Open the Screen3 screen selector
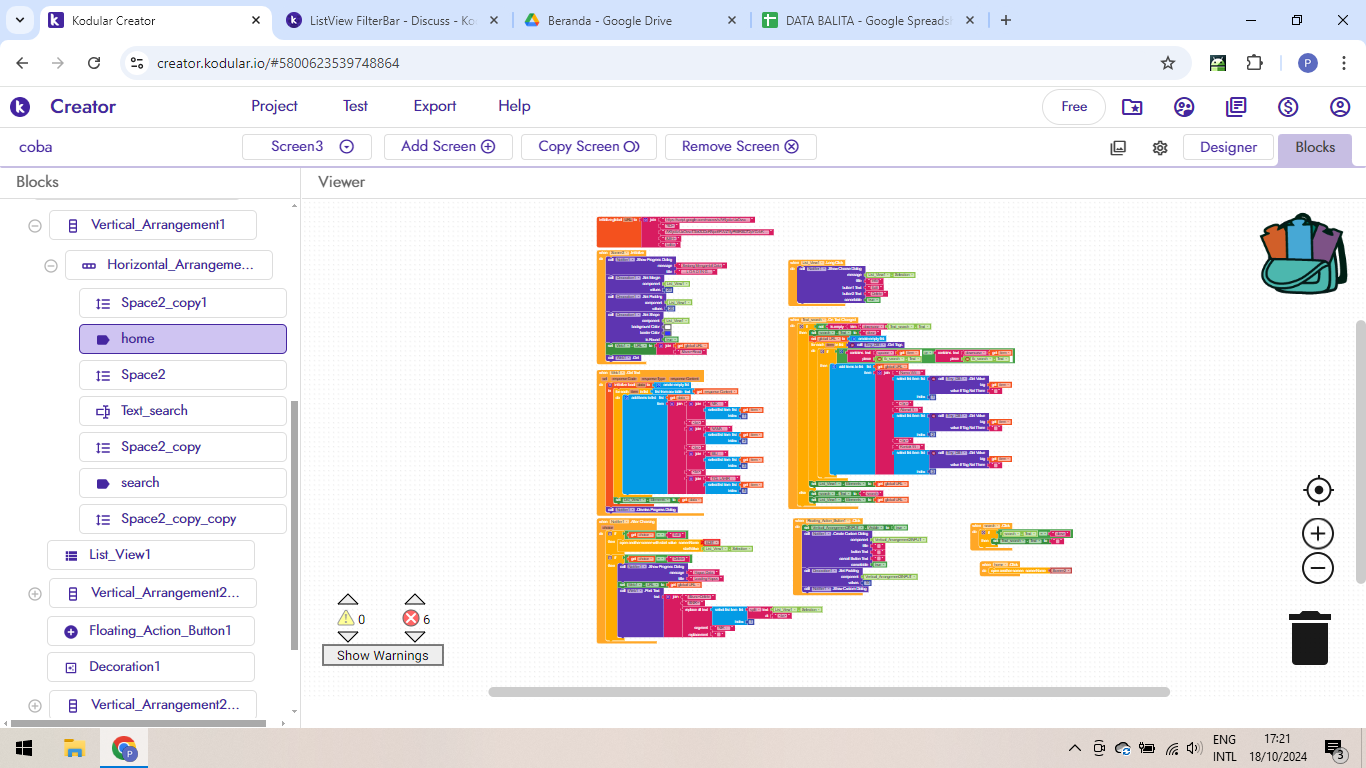The width and height of the screenshot is (1366, 768). pyautogui.click(x=306, y=146)
